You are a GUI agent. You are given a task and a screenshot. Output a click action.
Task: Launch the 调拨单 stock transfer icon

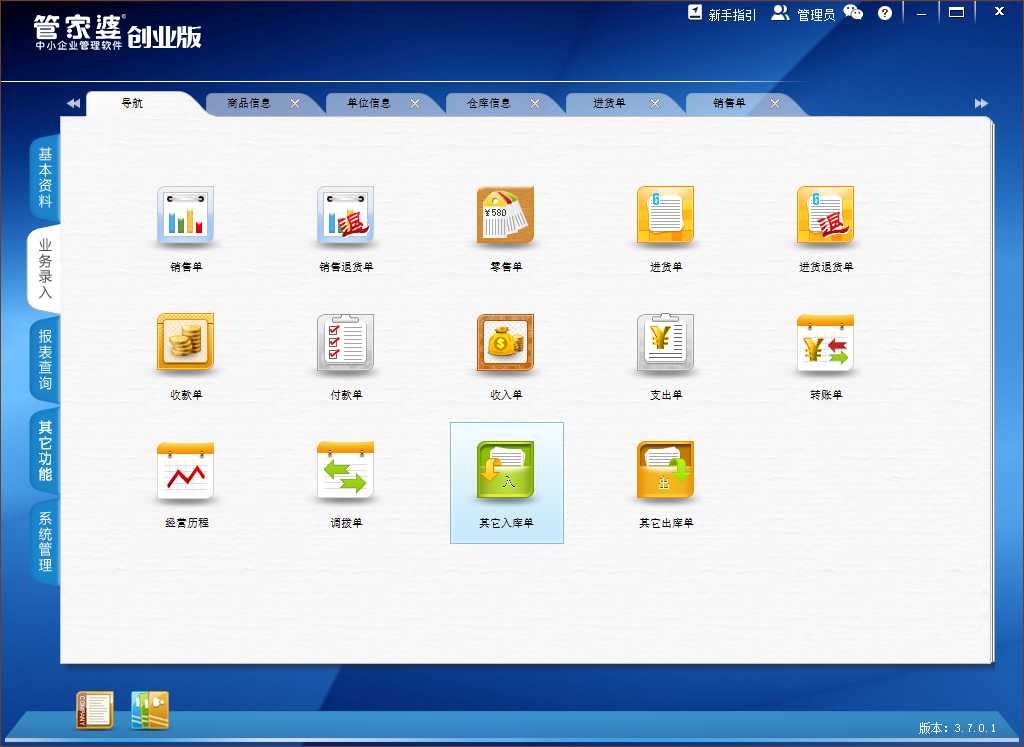point(346,472)
